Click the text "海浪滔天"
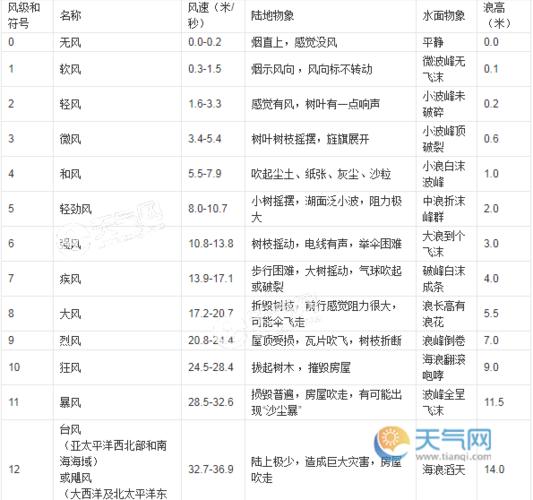Viewport: 533px width, 500px height. [x=444, y=470]
